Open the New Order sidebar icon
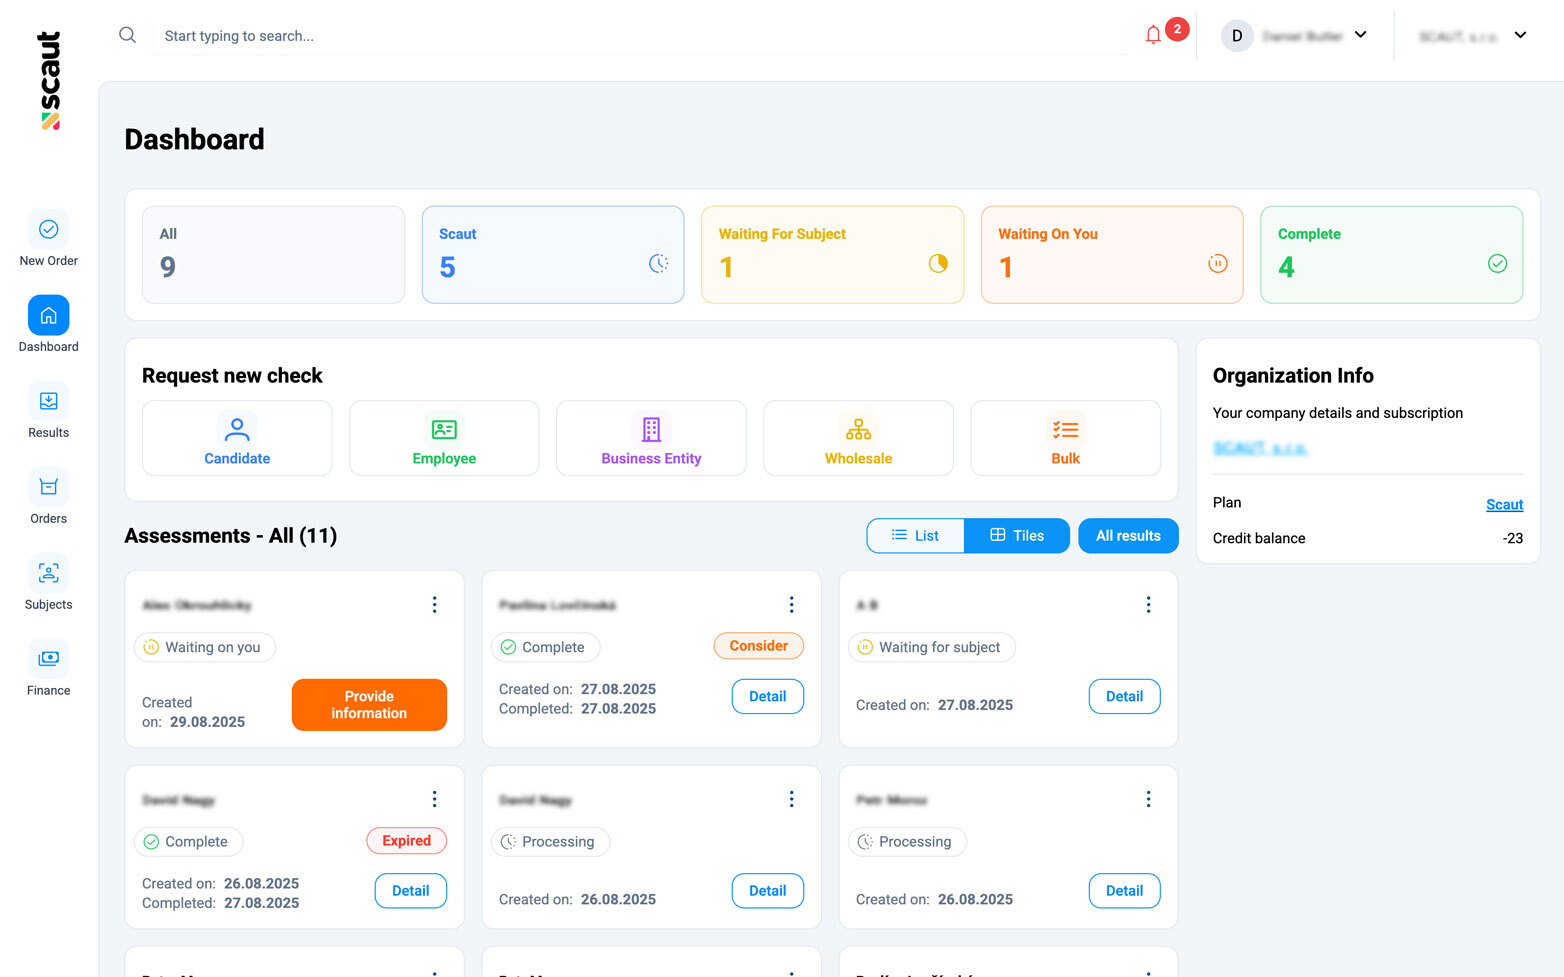Image resolution: width=1564 pixels, height=977 pixels. point(48,230)
